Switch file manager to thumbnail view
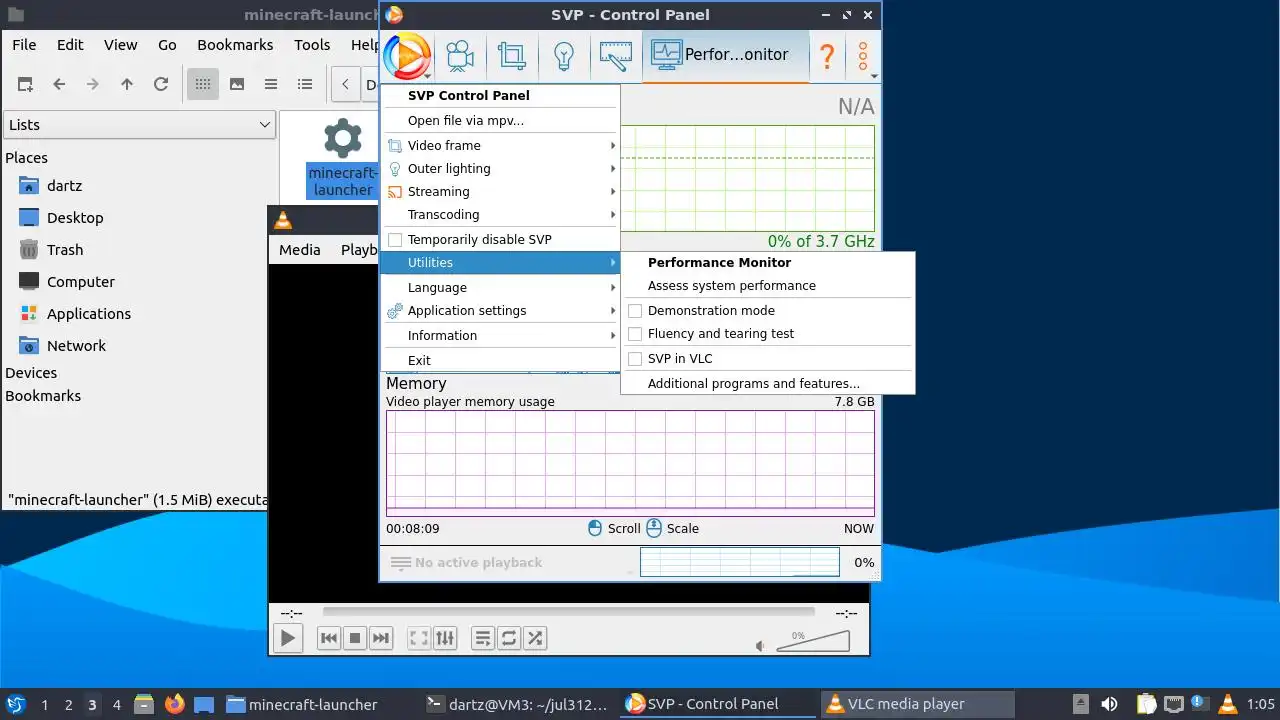Screen dimensions: 1280x720 point(237,84)
